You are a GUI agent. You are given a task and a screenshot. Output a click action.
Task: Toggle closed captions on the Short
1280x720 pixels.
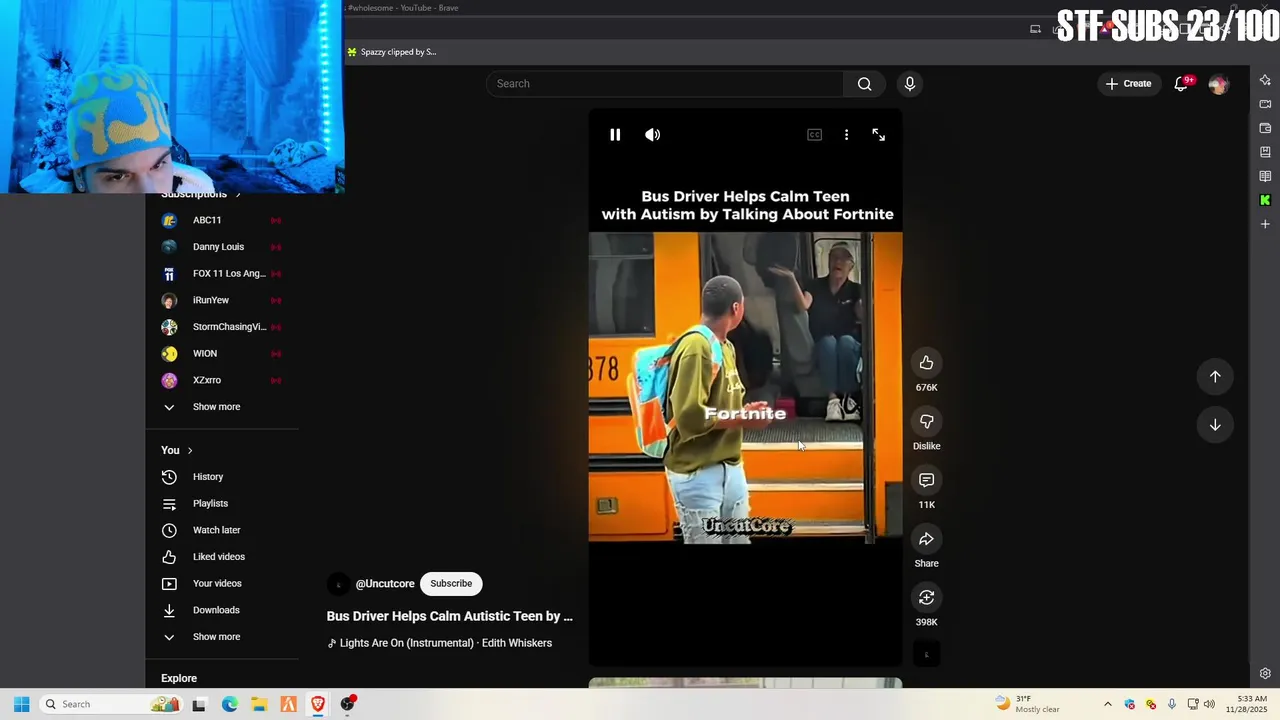[x=814, y=135]
